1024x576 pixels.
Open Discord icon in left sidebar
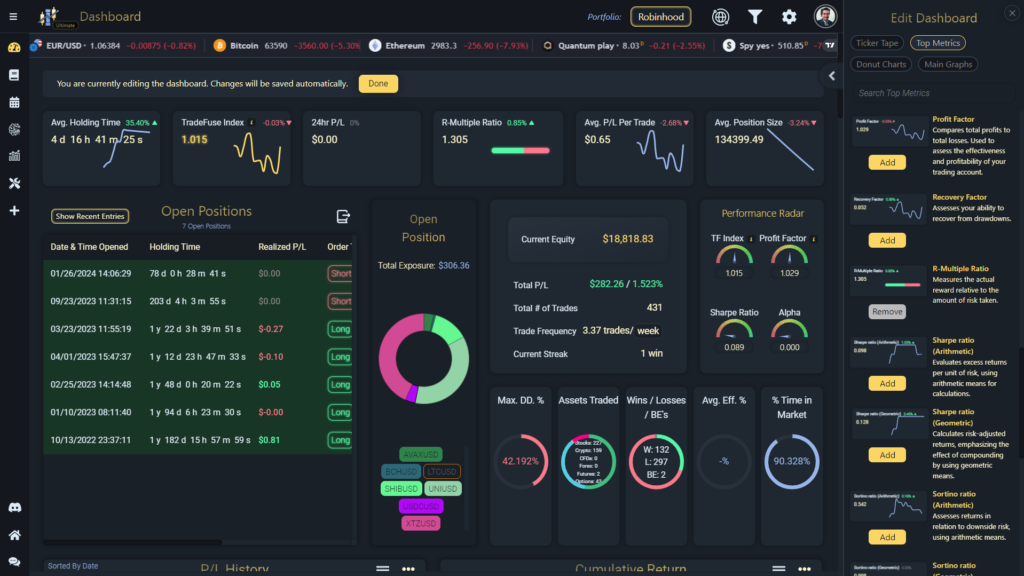[14, 507]
